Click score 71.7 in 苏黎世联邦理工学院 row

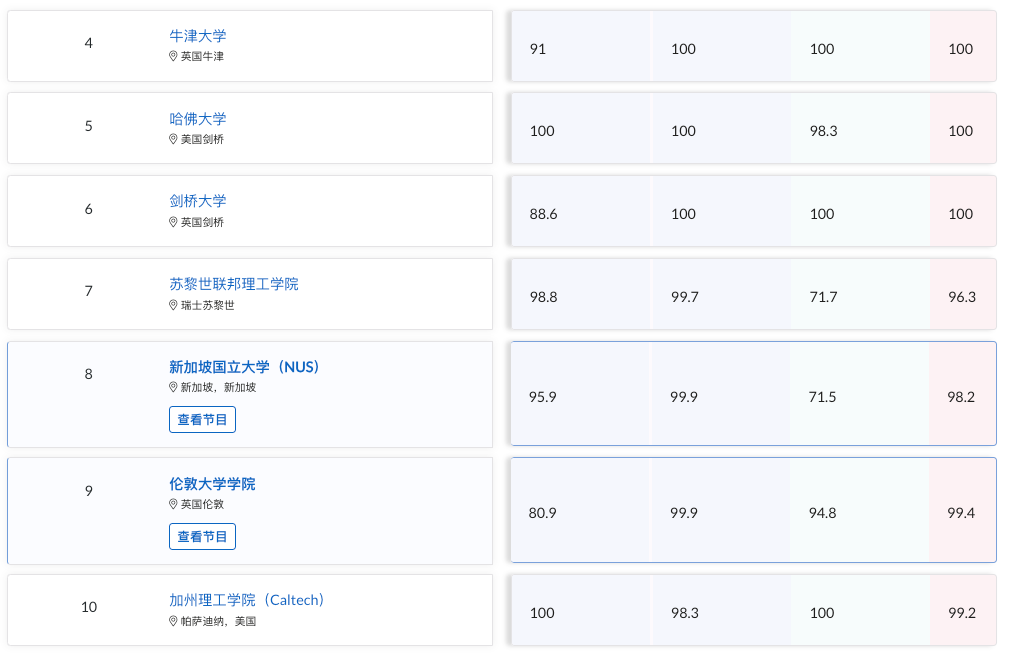(x=824, y=297)
